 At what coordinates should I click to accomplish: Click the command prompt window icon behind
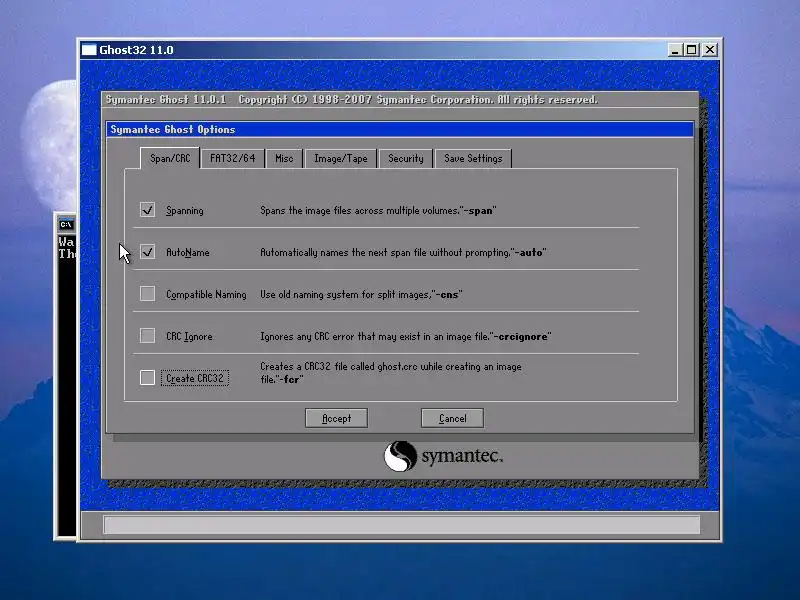pyautogui.click(x=66, y=224)
